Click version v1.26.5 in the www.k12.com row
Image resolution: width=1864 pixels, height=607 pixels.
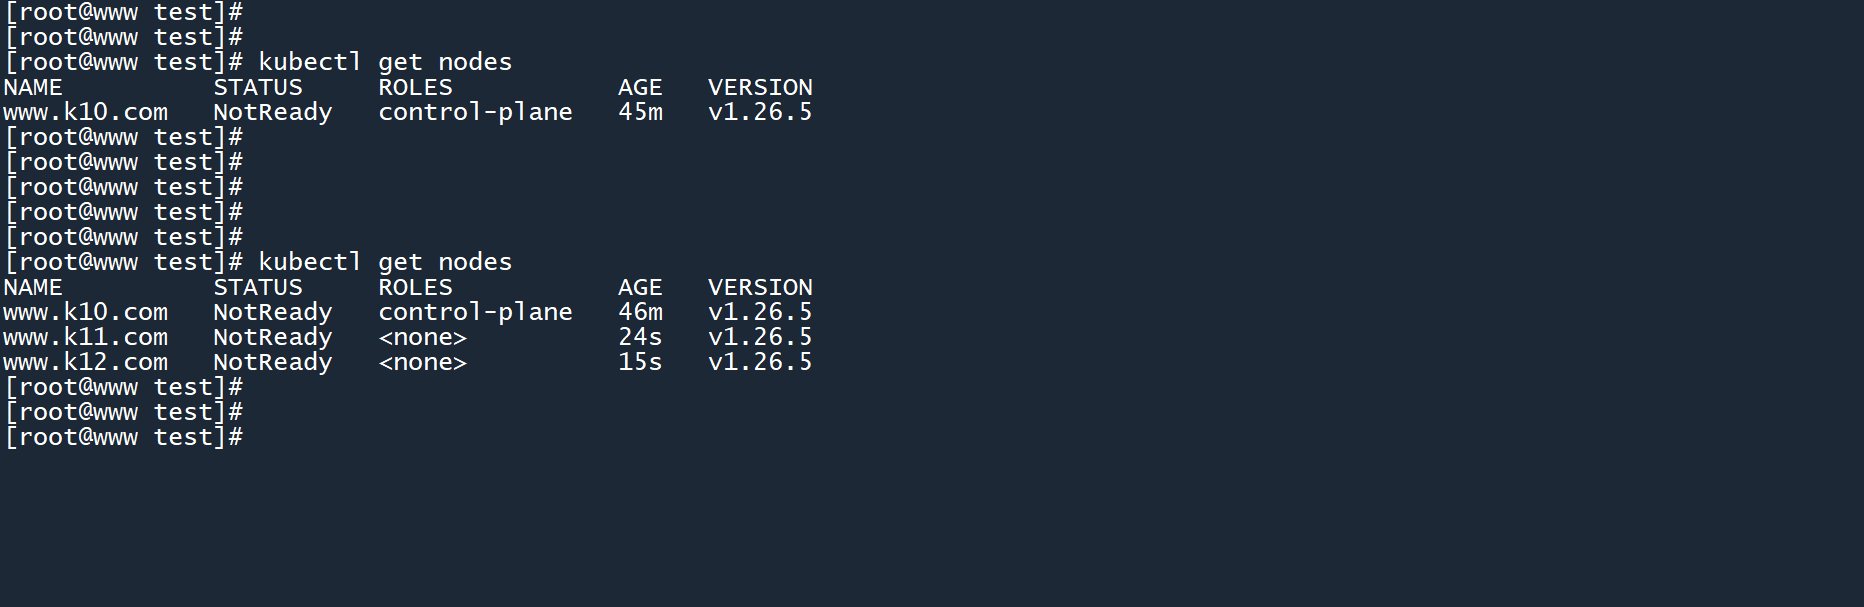click(760, 363)
